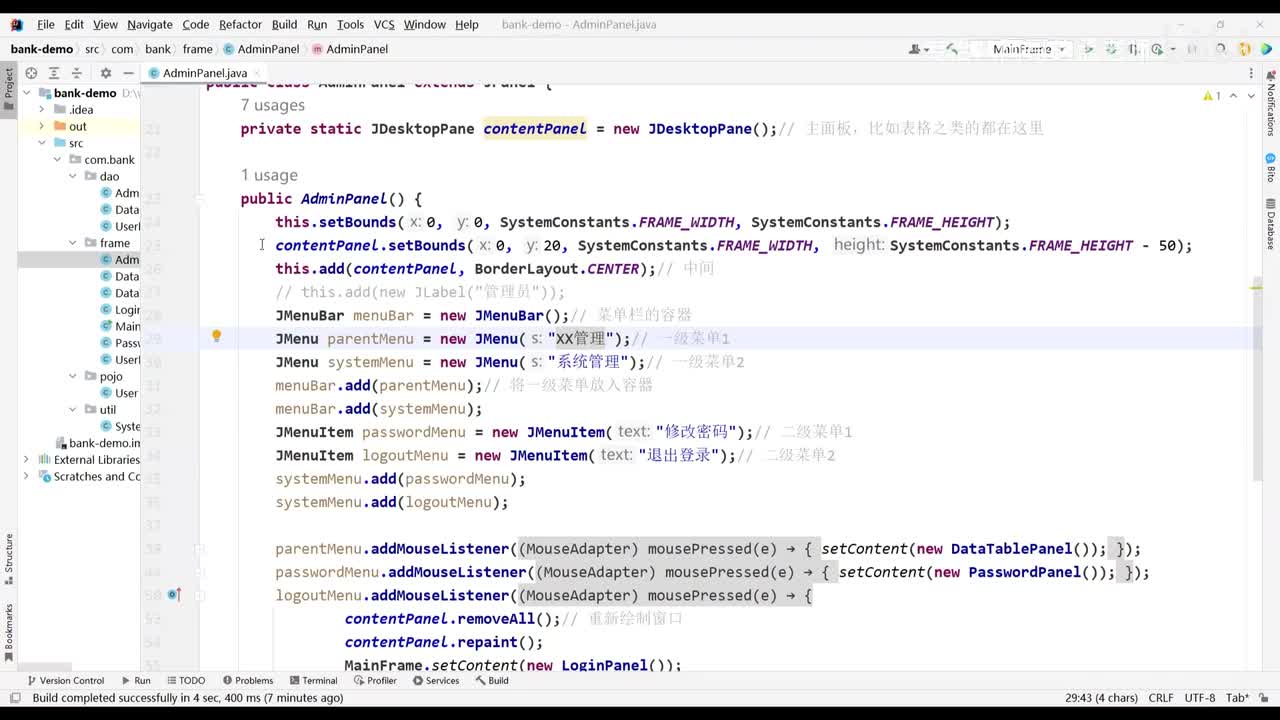Screen dimensions: 1280x720
Task: Click the frame breadcrumb in navigation bar
Action: click(x=197, y=49)
